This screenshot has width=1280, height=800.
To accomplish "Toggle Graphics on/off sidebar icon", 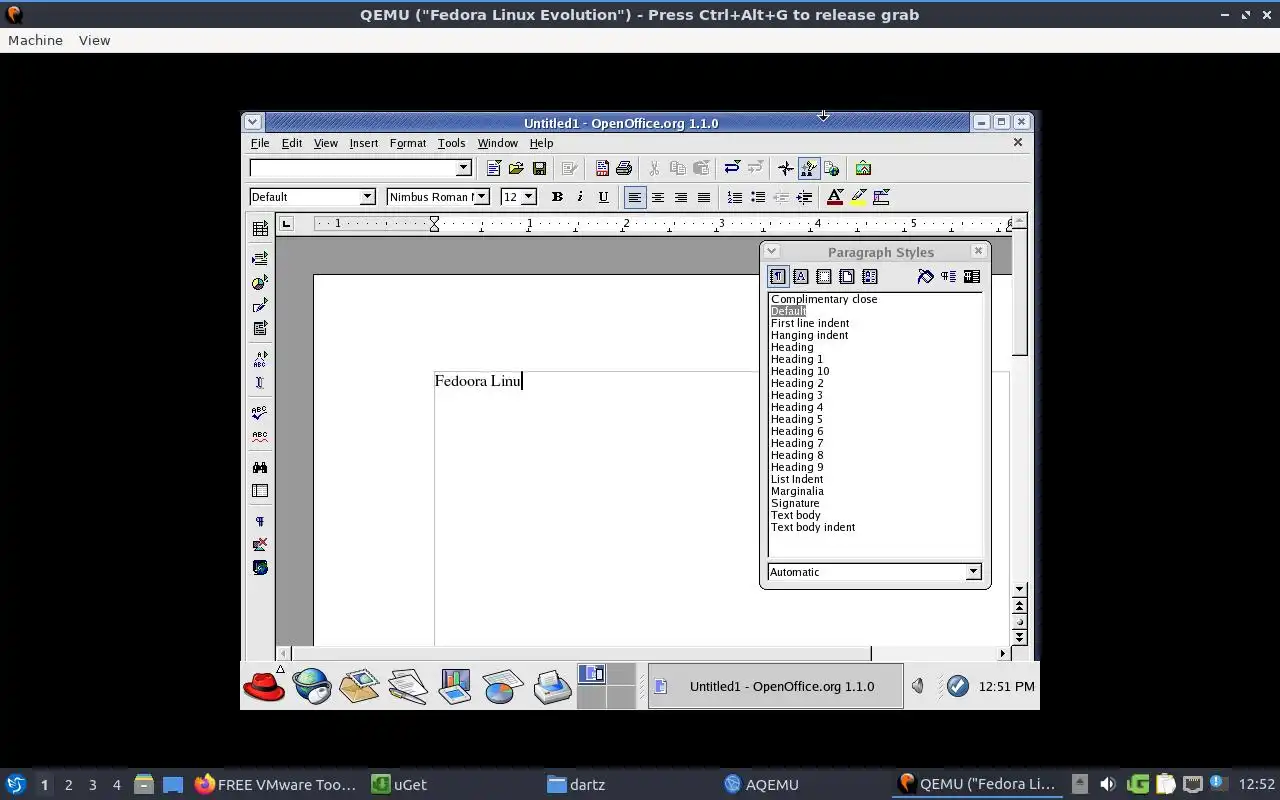I will coord(260,545).
